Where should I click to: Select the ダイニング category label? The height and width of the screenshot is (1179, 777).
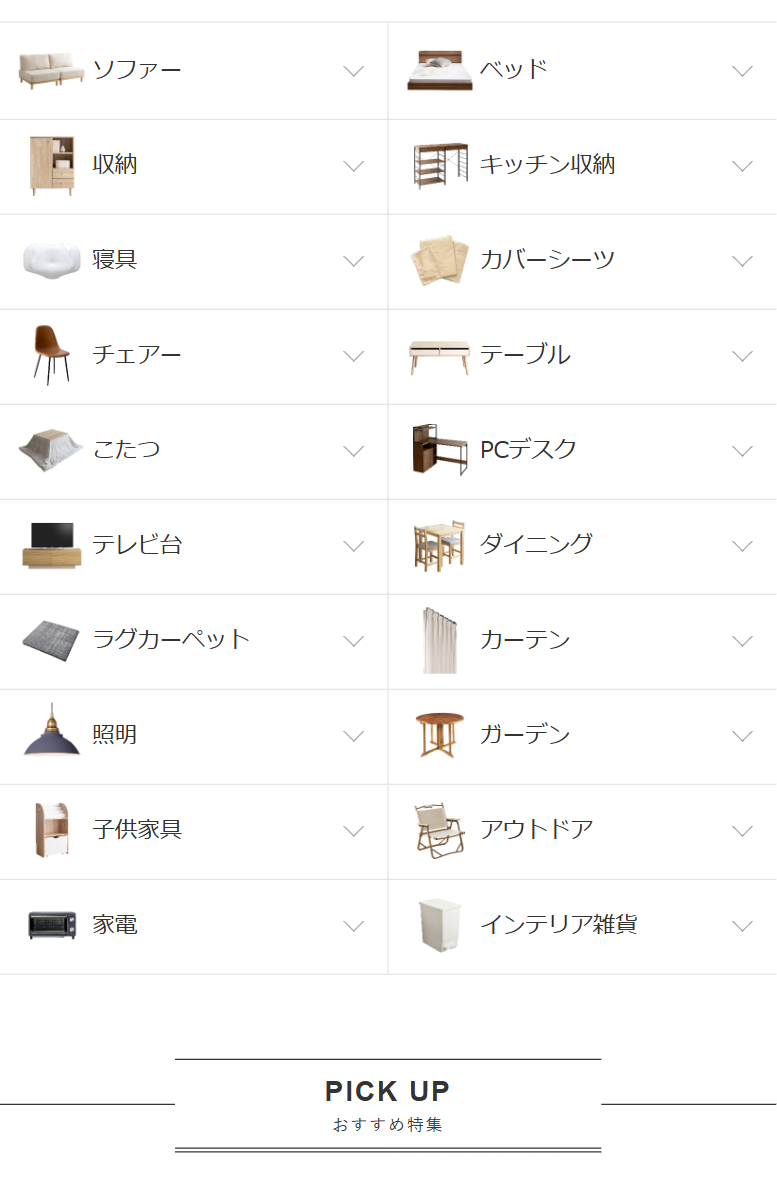pos(536,544)
